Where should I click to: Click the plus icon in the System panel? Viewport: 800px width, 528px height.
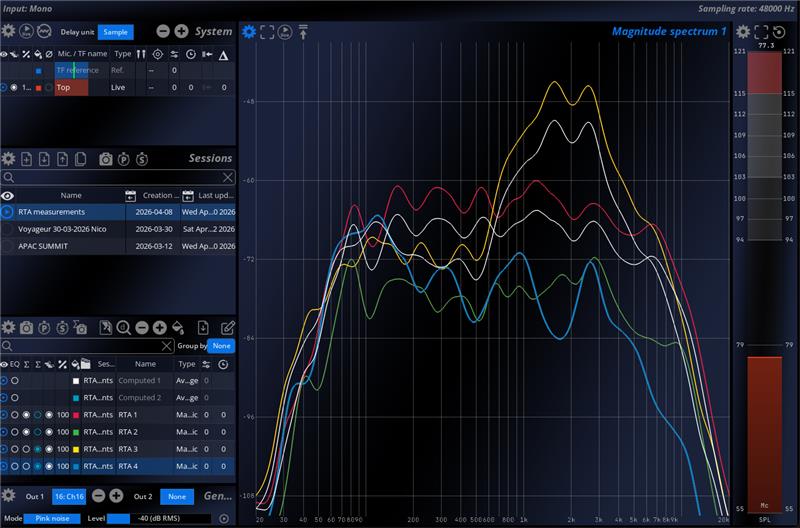pos(181,31)
